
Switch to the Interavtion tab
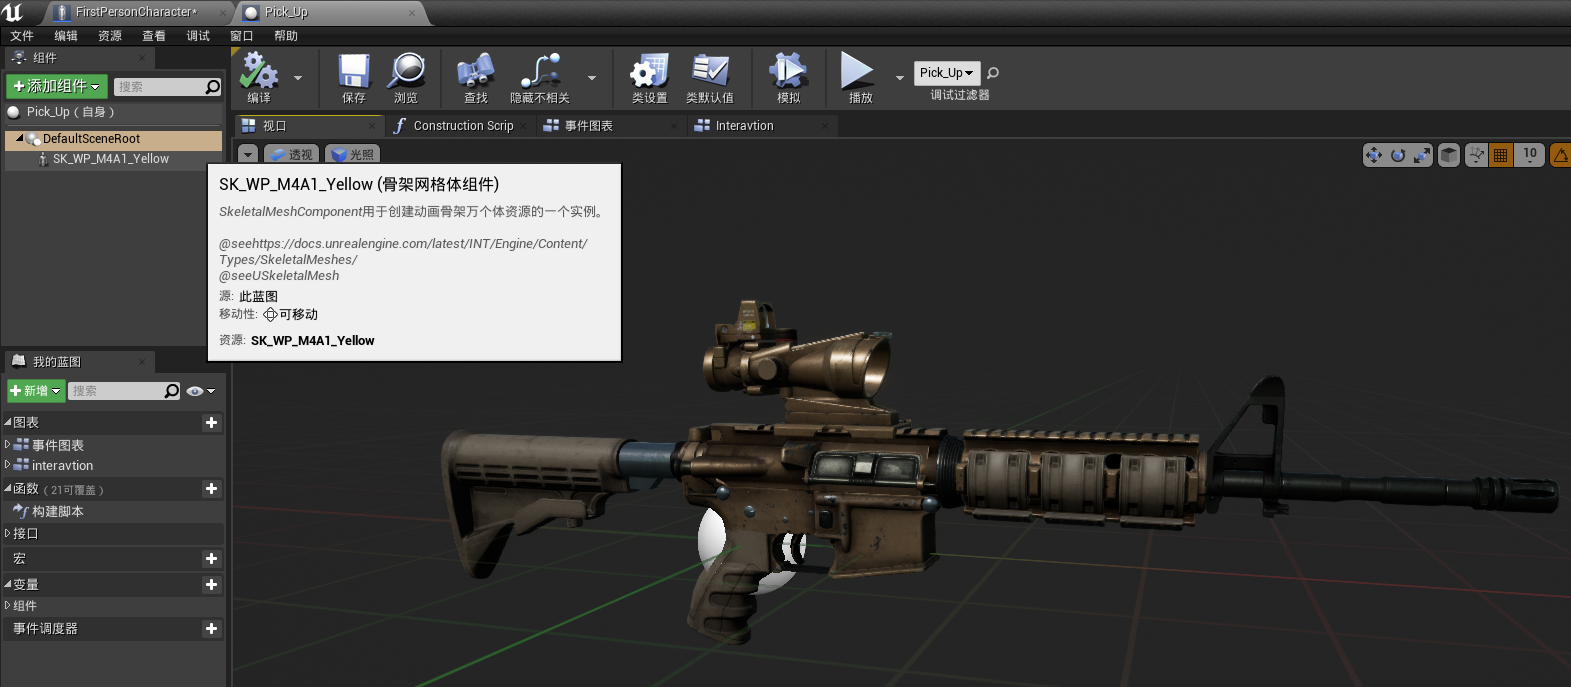pos(761,126)
